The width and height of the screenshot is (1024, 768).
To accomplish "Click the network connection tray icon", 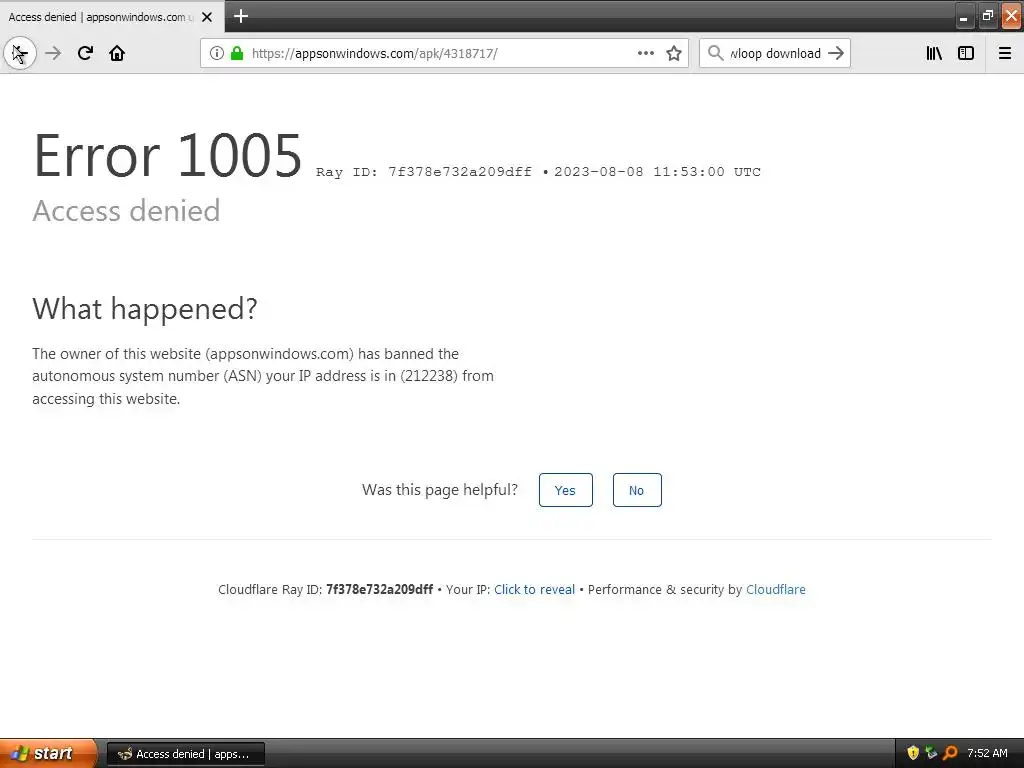I will pos(931,753).
